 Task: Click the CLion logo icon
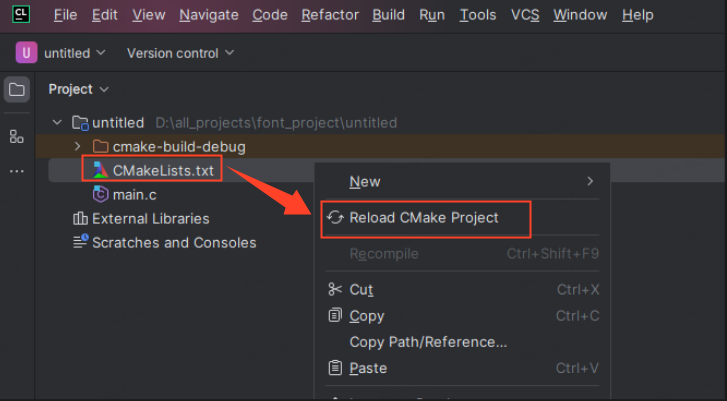21,14
